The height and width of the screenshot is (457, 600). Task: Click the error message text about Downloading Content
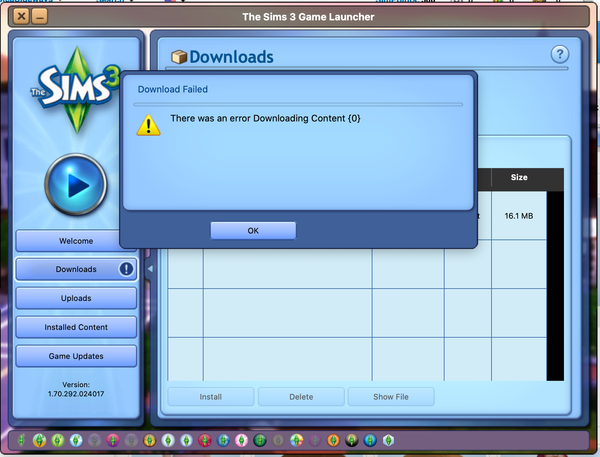[266, 118]
